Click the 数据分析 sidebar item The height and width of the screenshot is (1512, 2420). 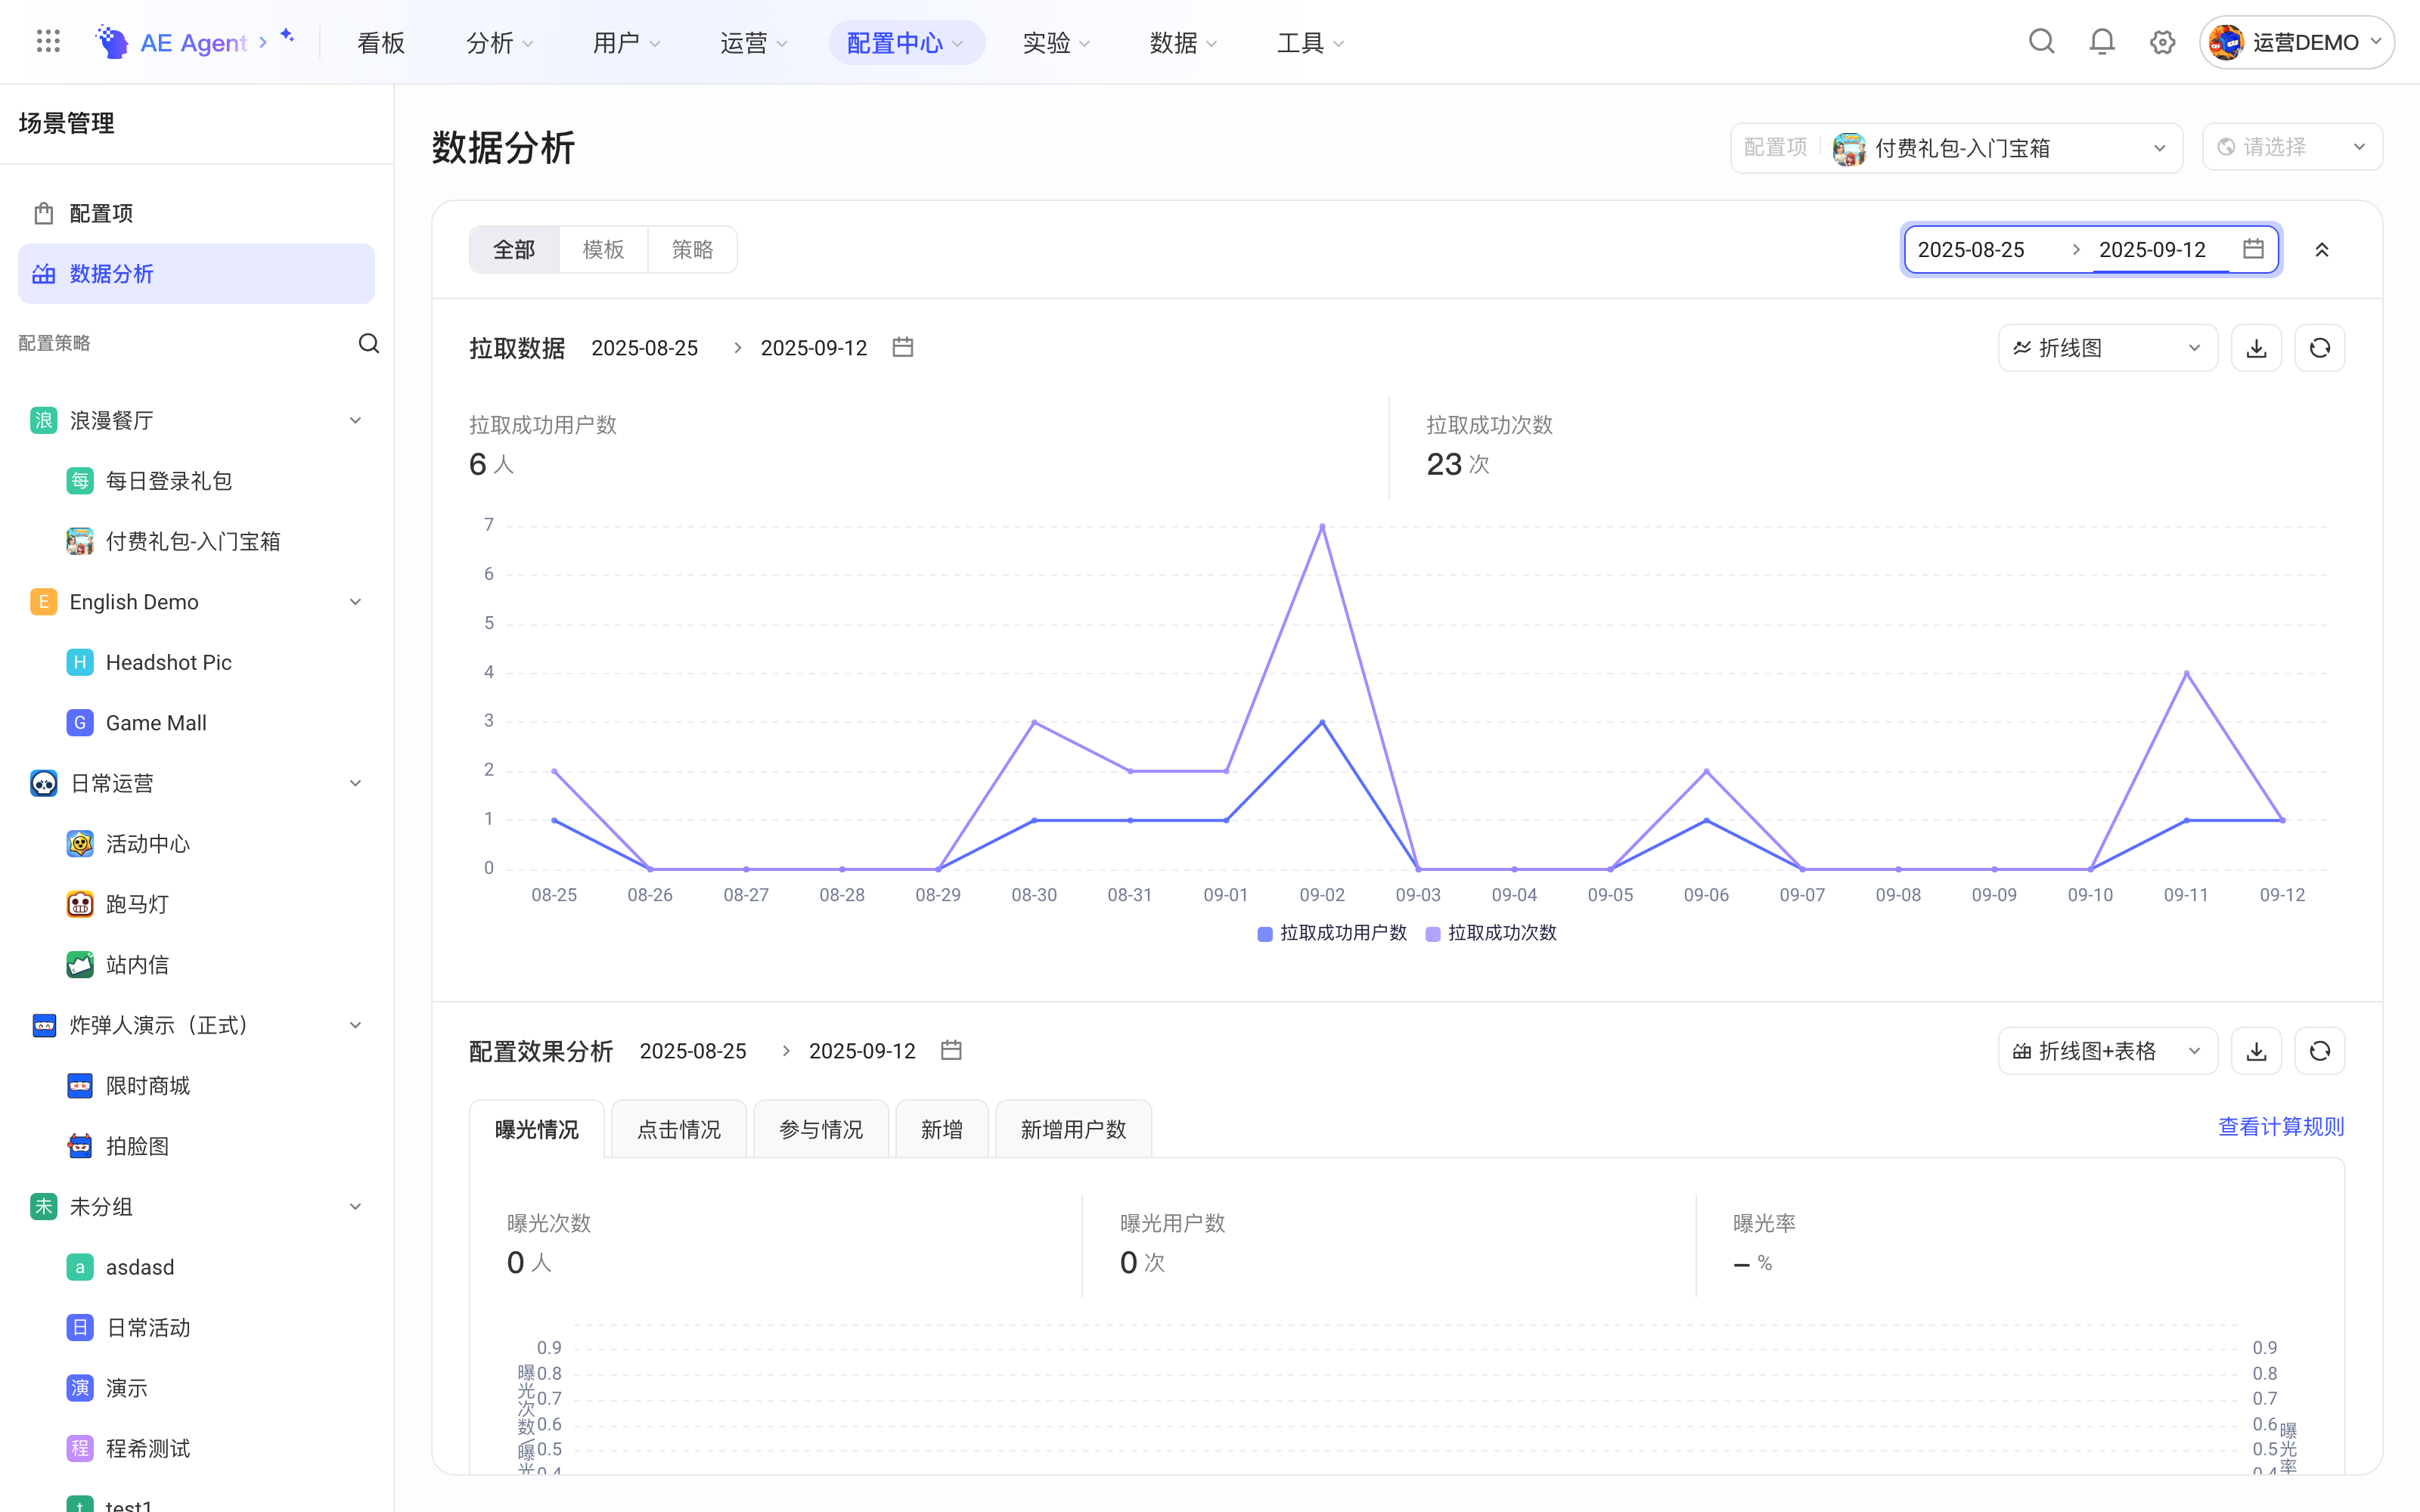click(x=197, y=274)
